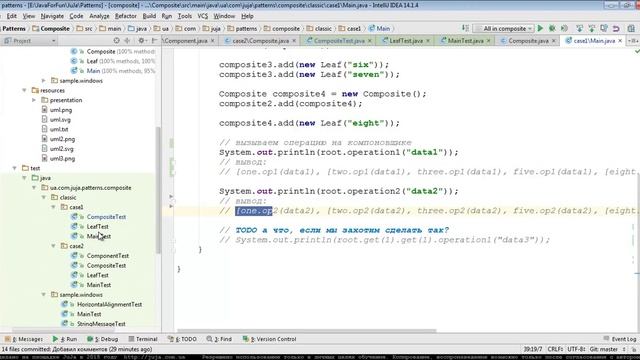Select the Leaf class in project tree
640x360 pixels.
[x=92, y=61]
